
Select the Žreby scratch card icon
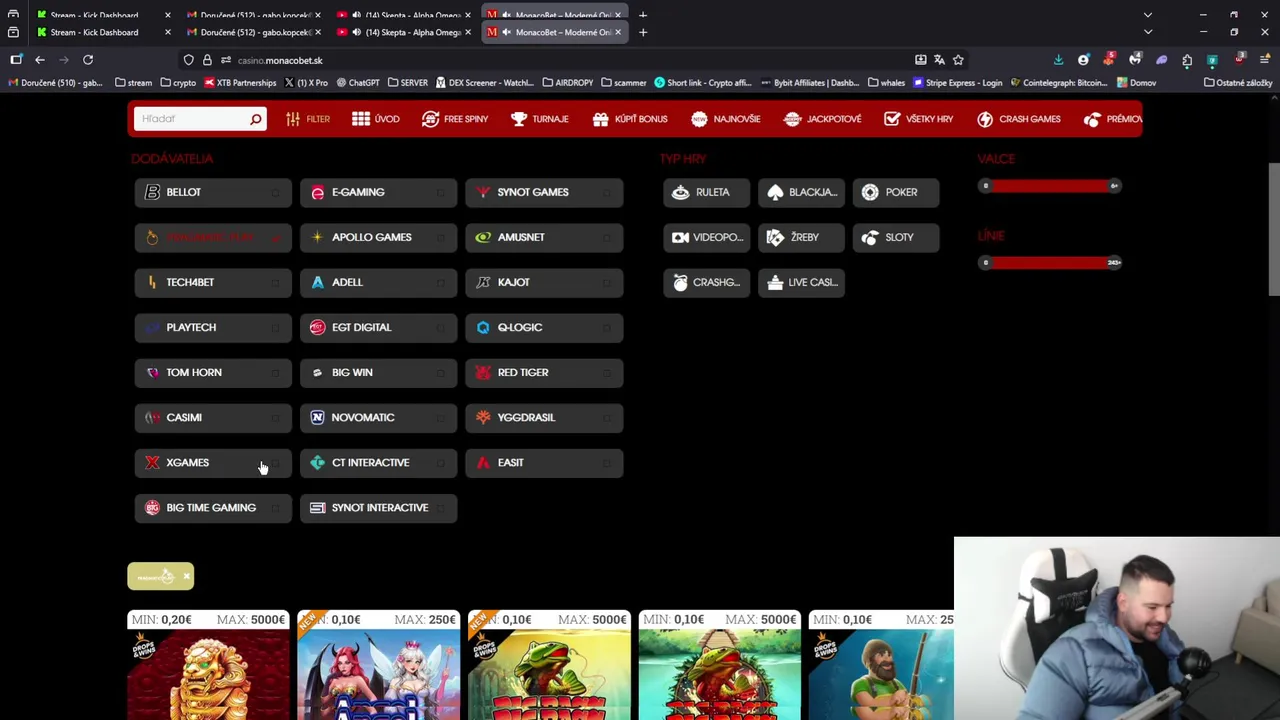coord(775,237)
